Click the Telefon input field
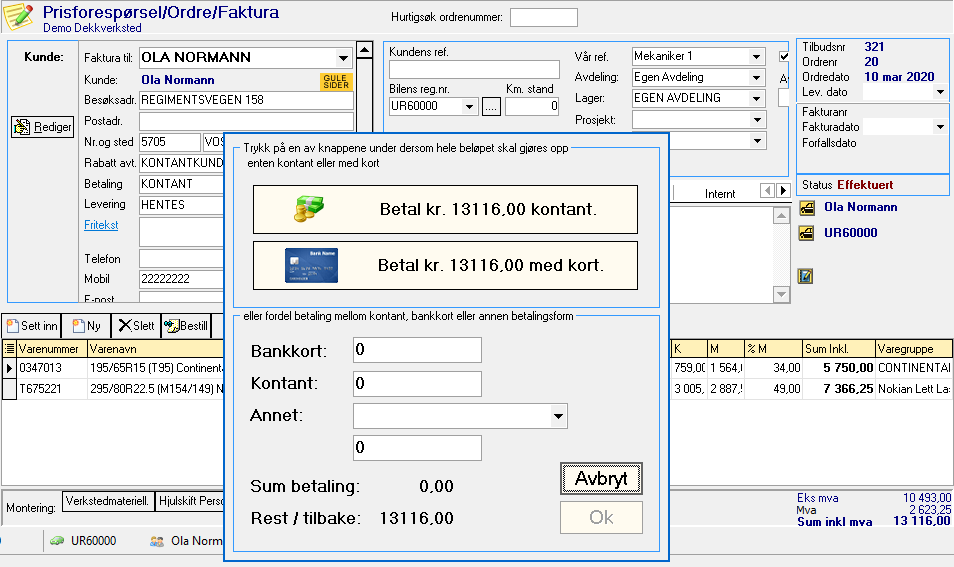This screenshot has height=567, width=954. point(181,259)
